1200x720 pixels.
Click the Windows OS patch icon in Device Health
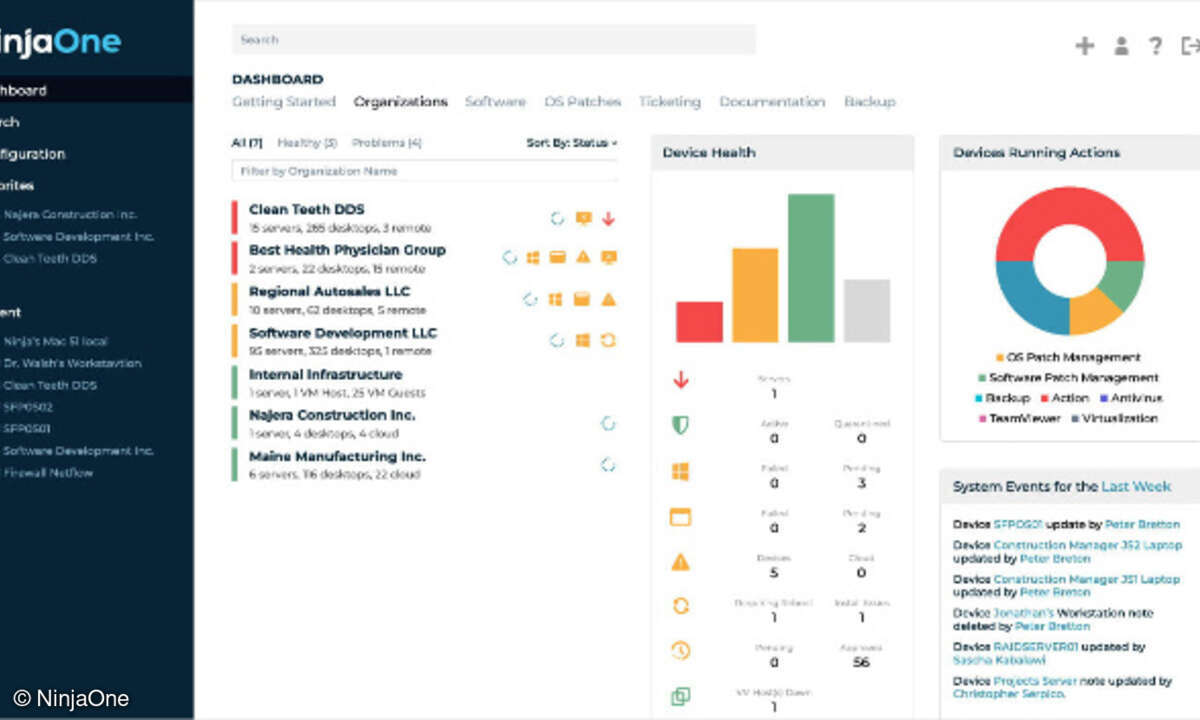point(681,471)
